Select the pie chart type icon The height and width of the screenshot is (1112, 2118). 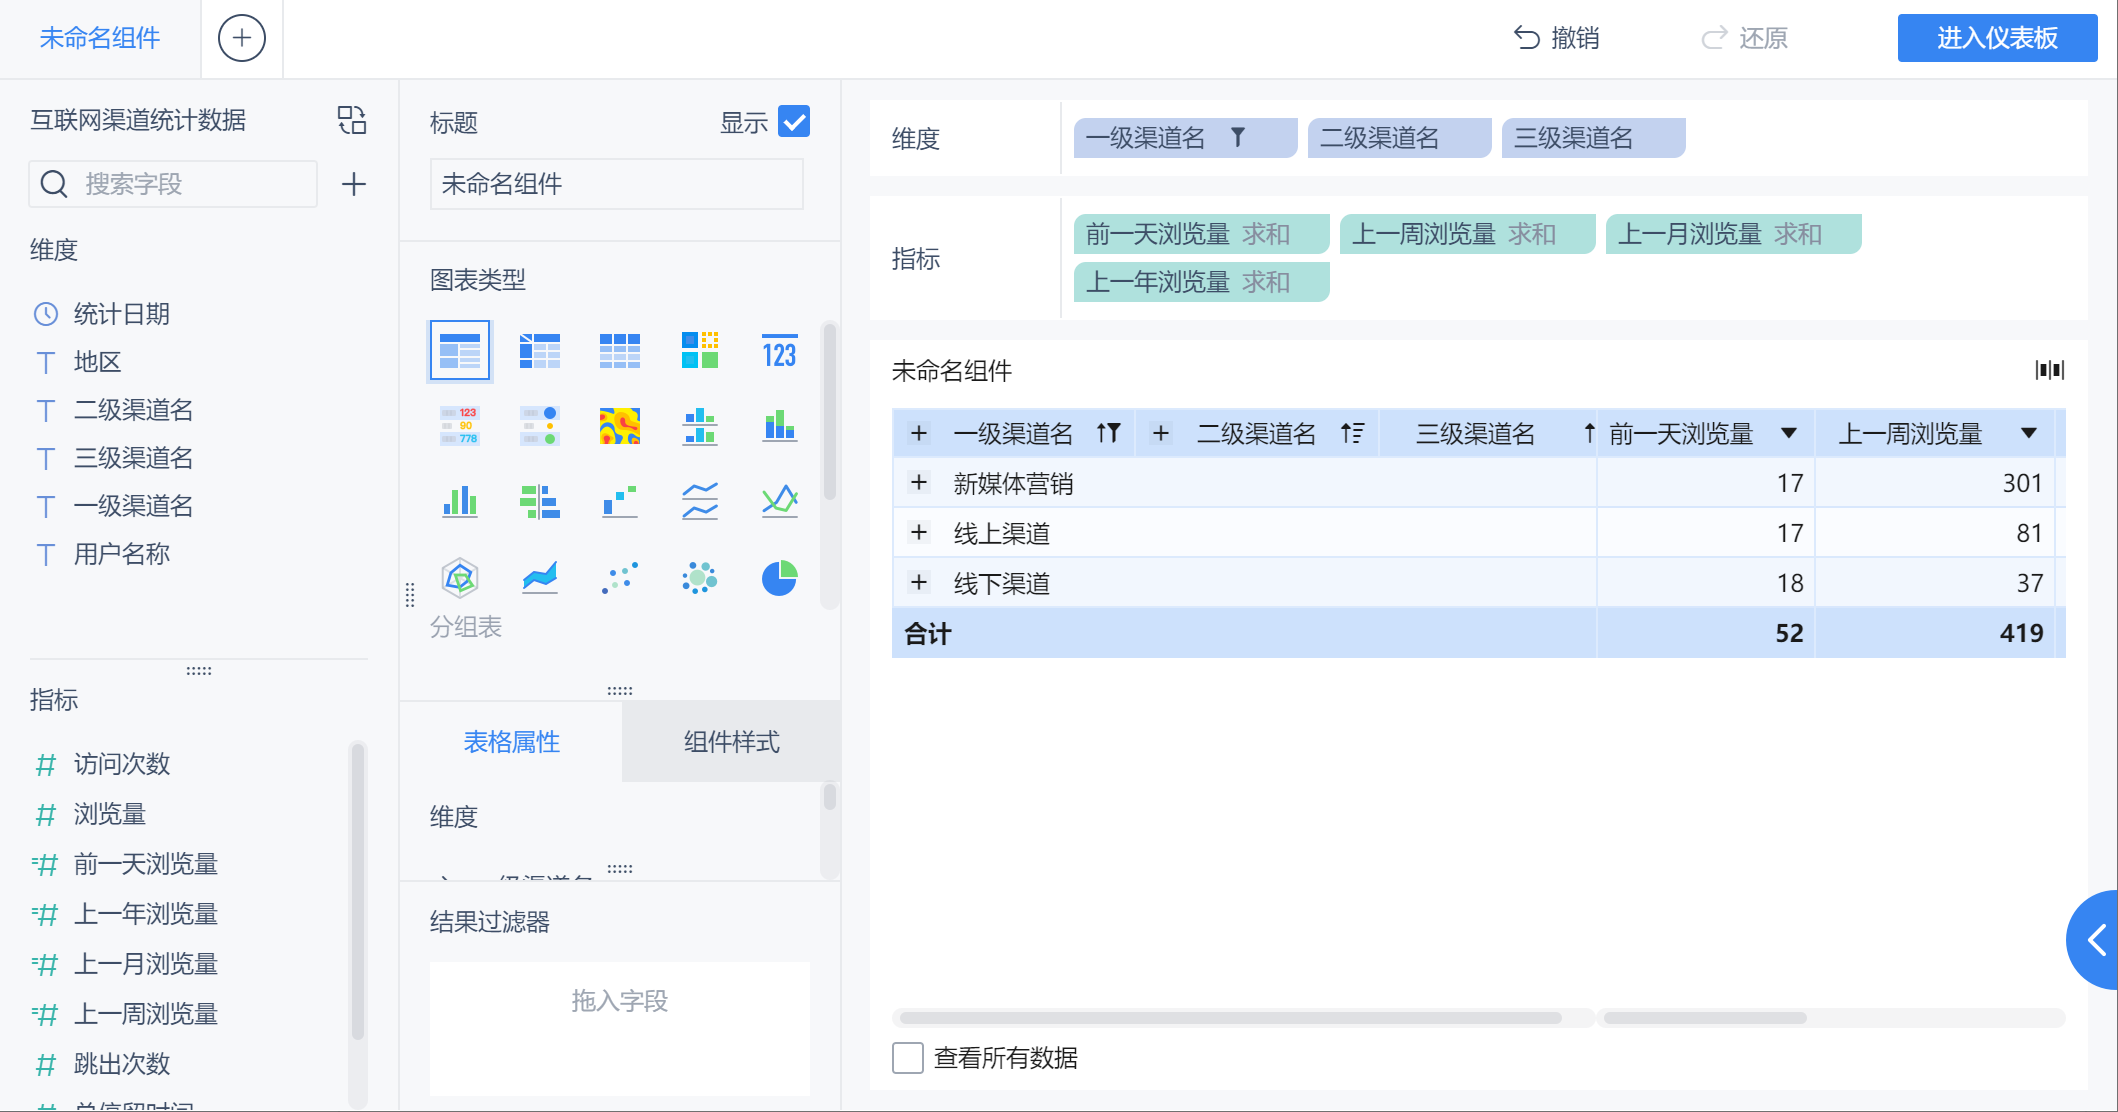click(779, 578)
